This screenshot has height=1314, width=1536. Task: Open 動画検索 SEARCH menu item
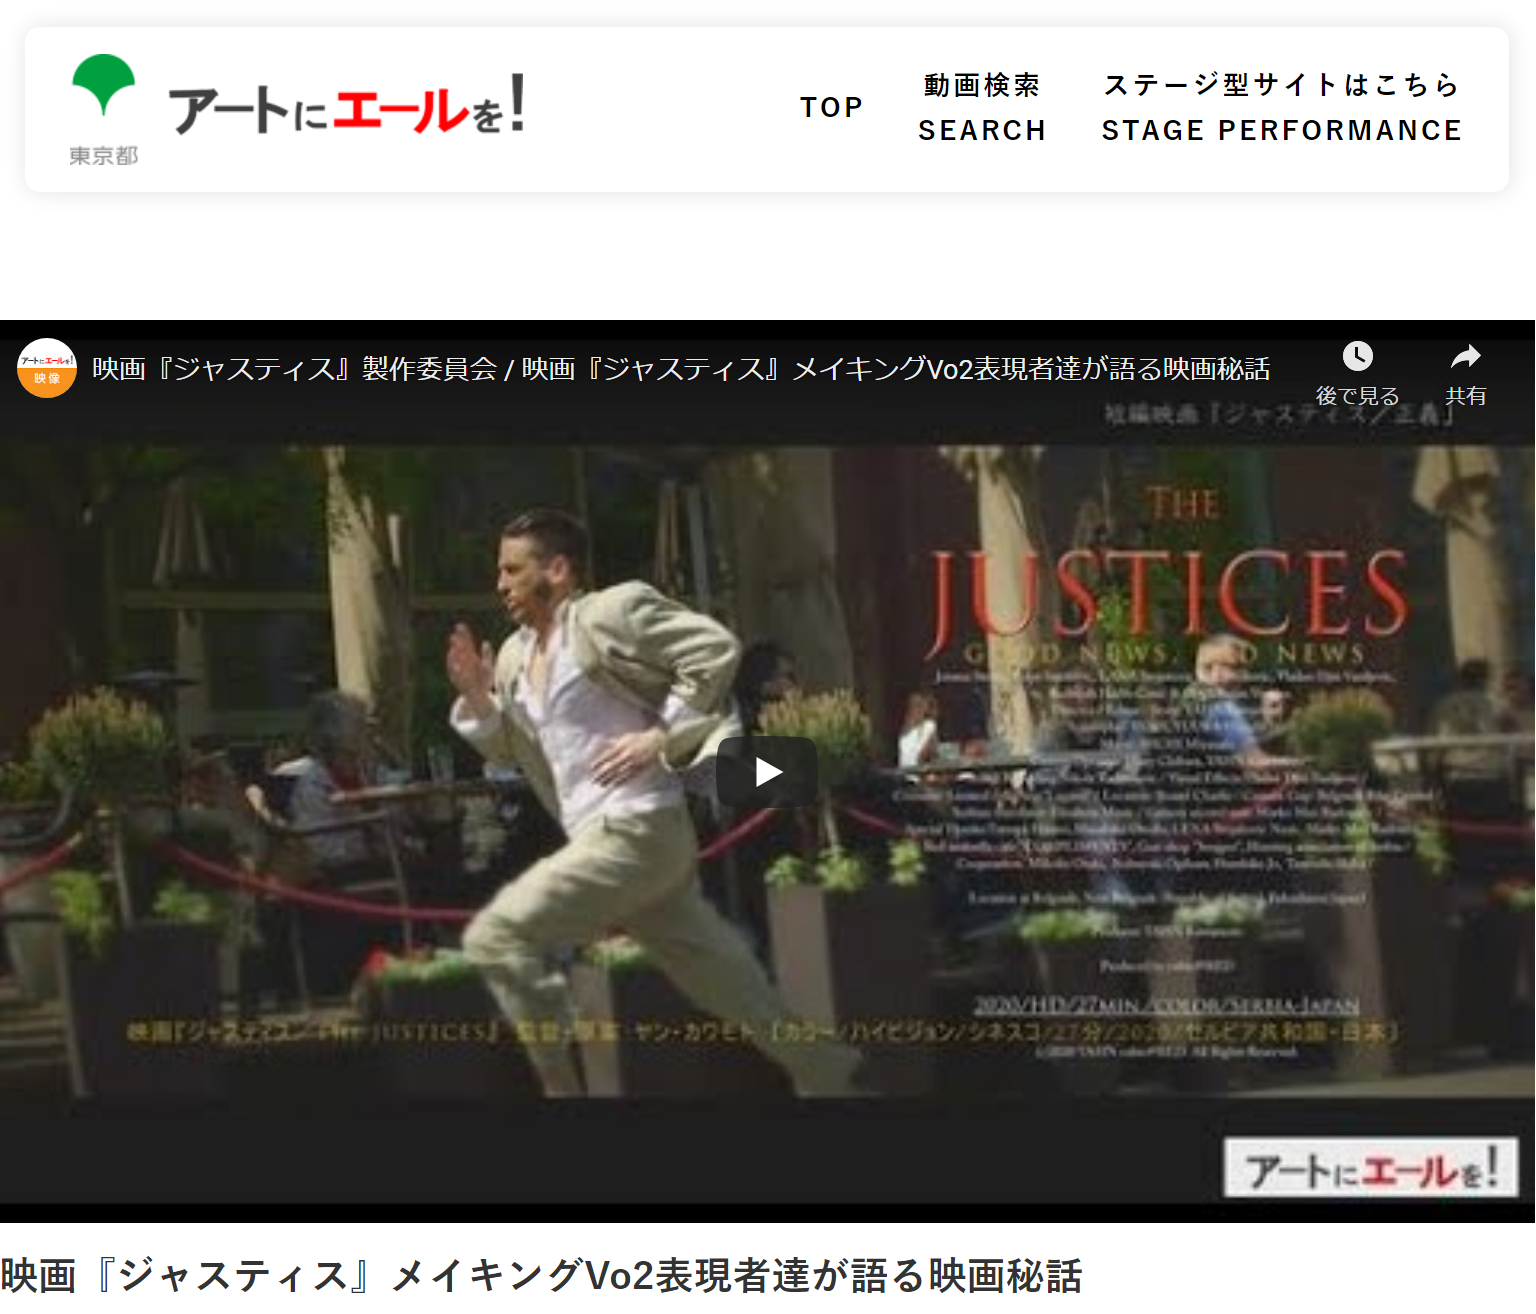(x=982, y=108)
